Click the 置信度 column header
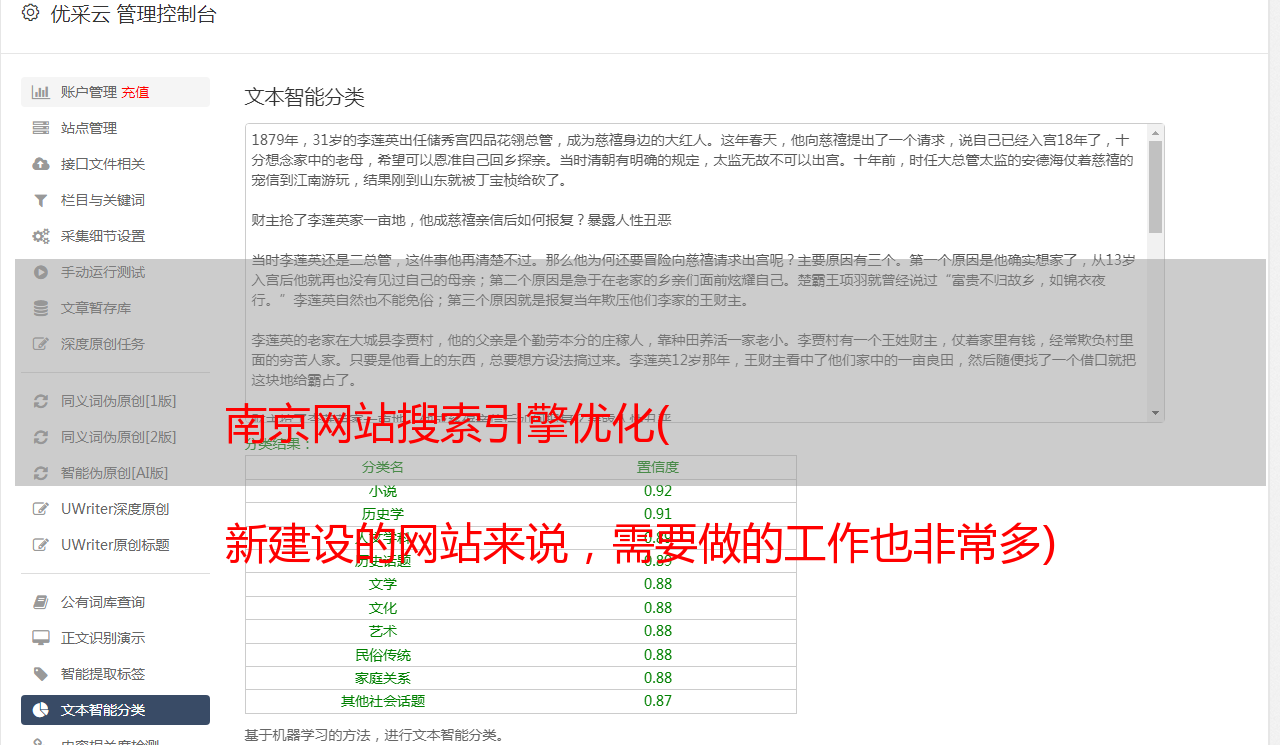Screen dimensions: 1280x745 (x=658, y=467)
